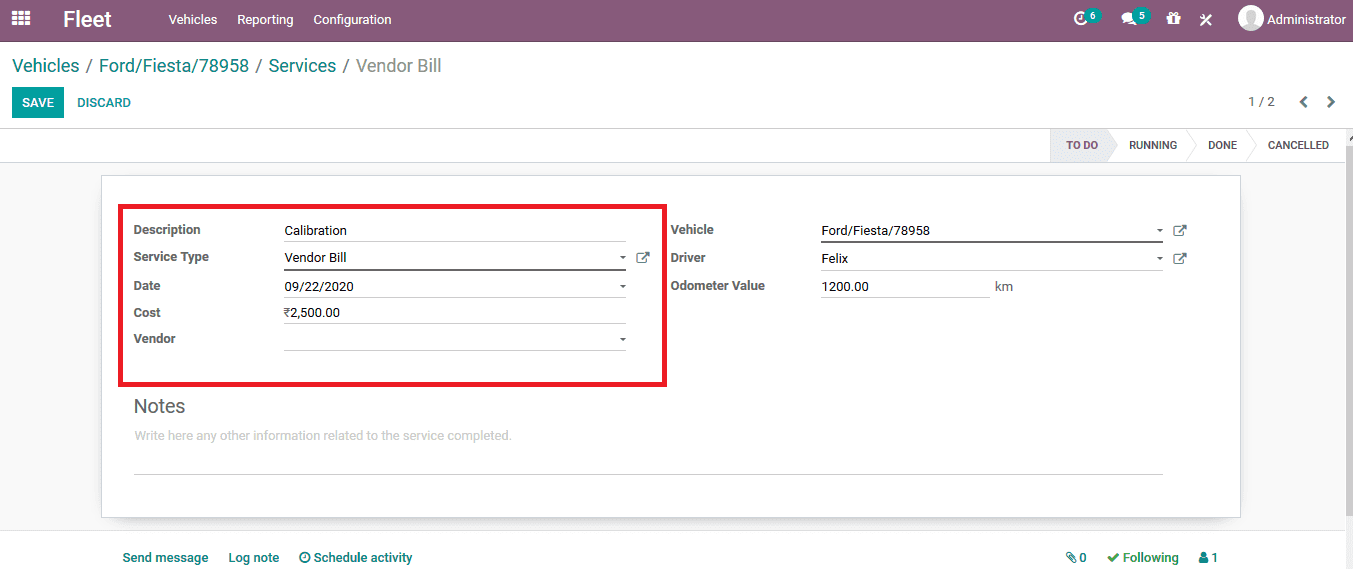Set status to Done
The height and width of the screenshot is (569, 1353).
click(x=1222, y=145)
